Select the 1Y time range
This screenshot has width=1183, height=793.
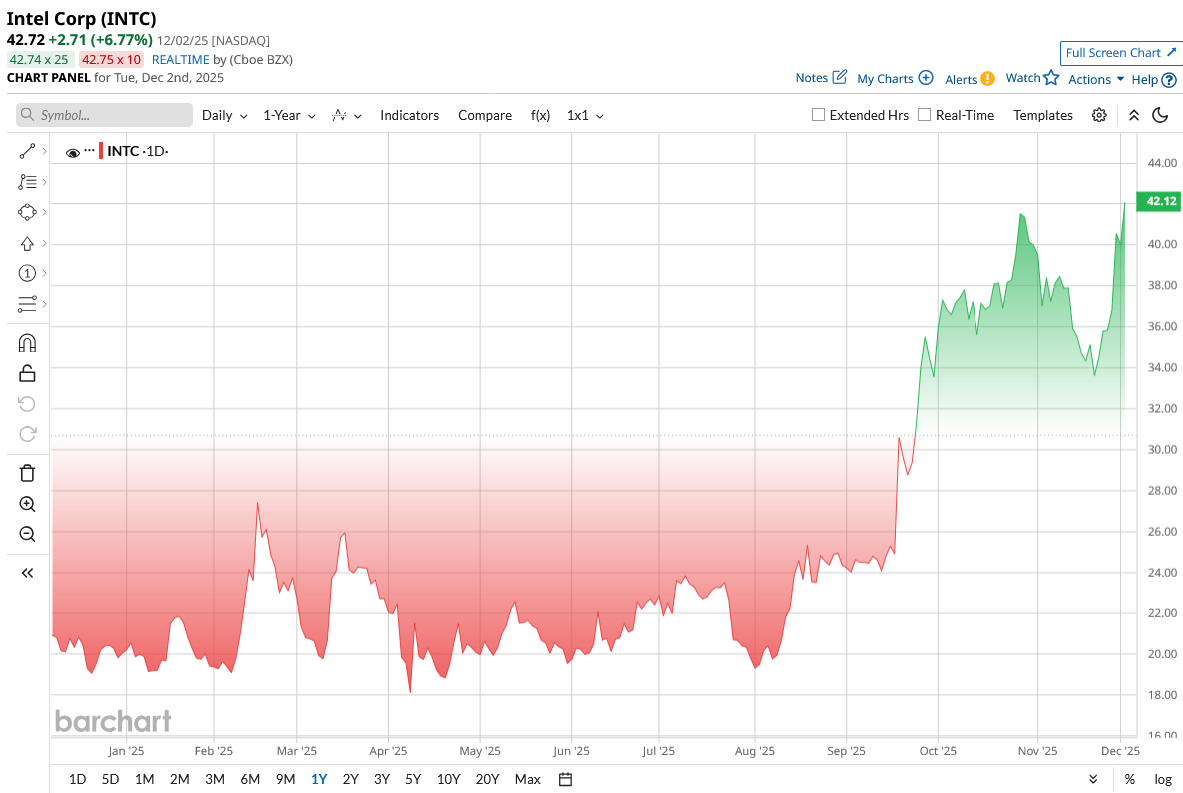pyautogui.click(x=318, y=779)
